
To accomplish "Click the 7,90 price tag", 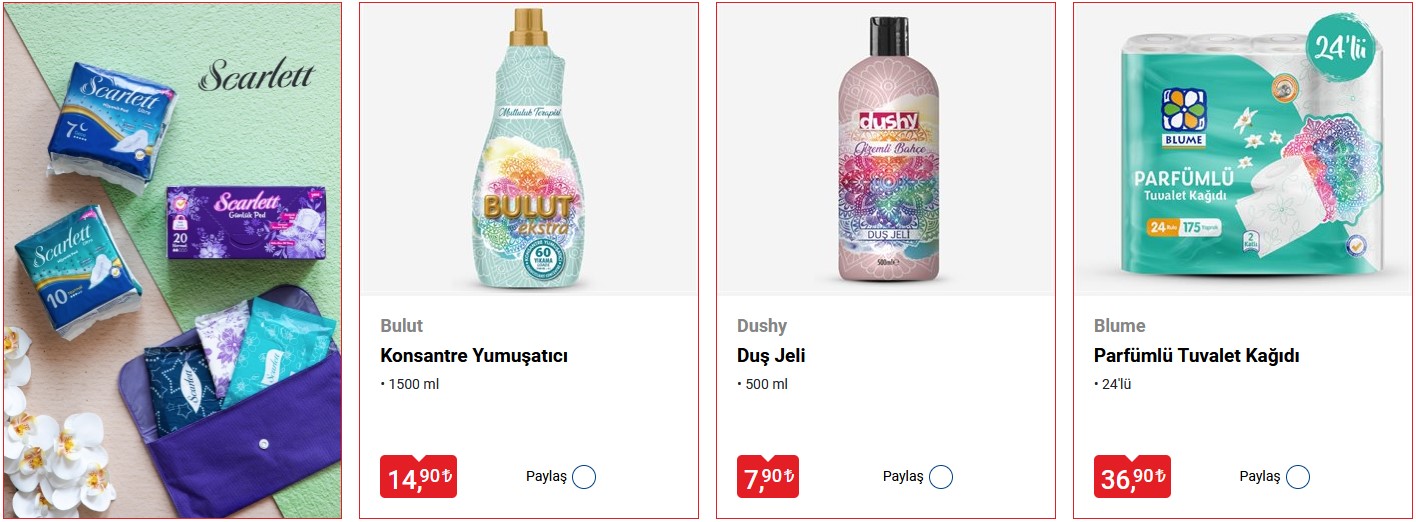I will coord(768,477).
